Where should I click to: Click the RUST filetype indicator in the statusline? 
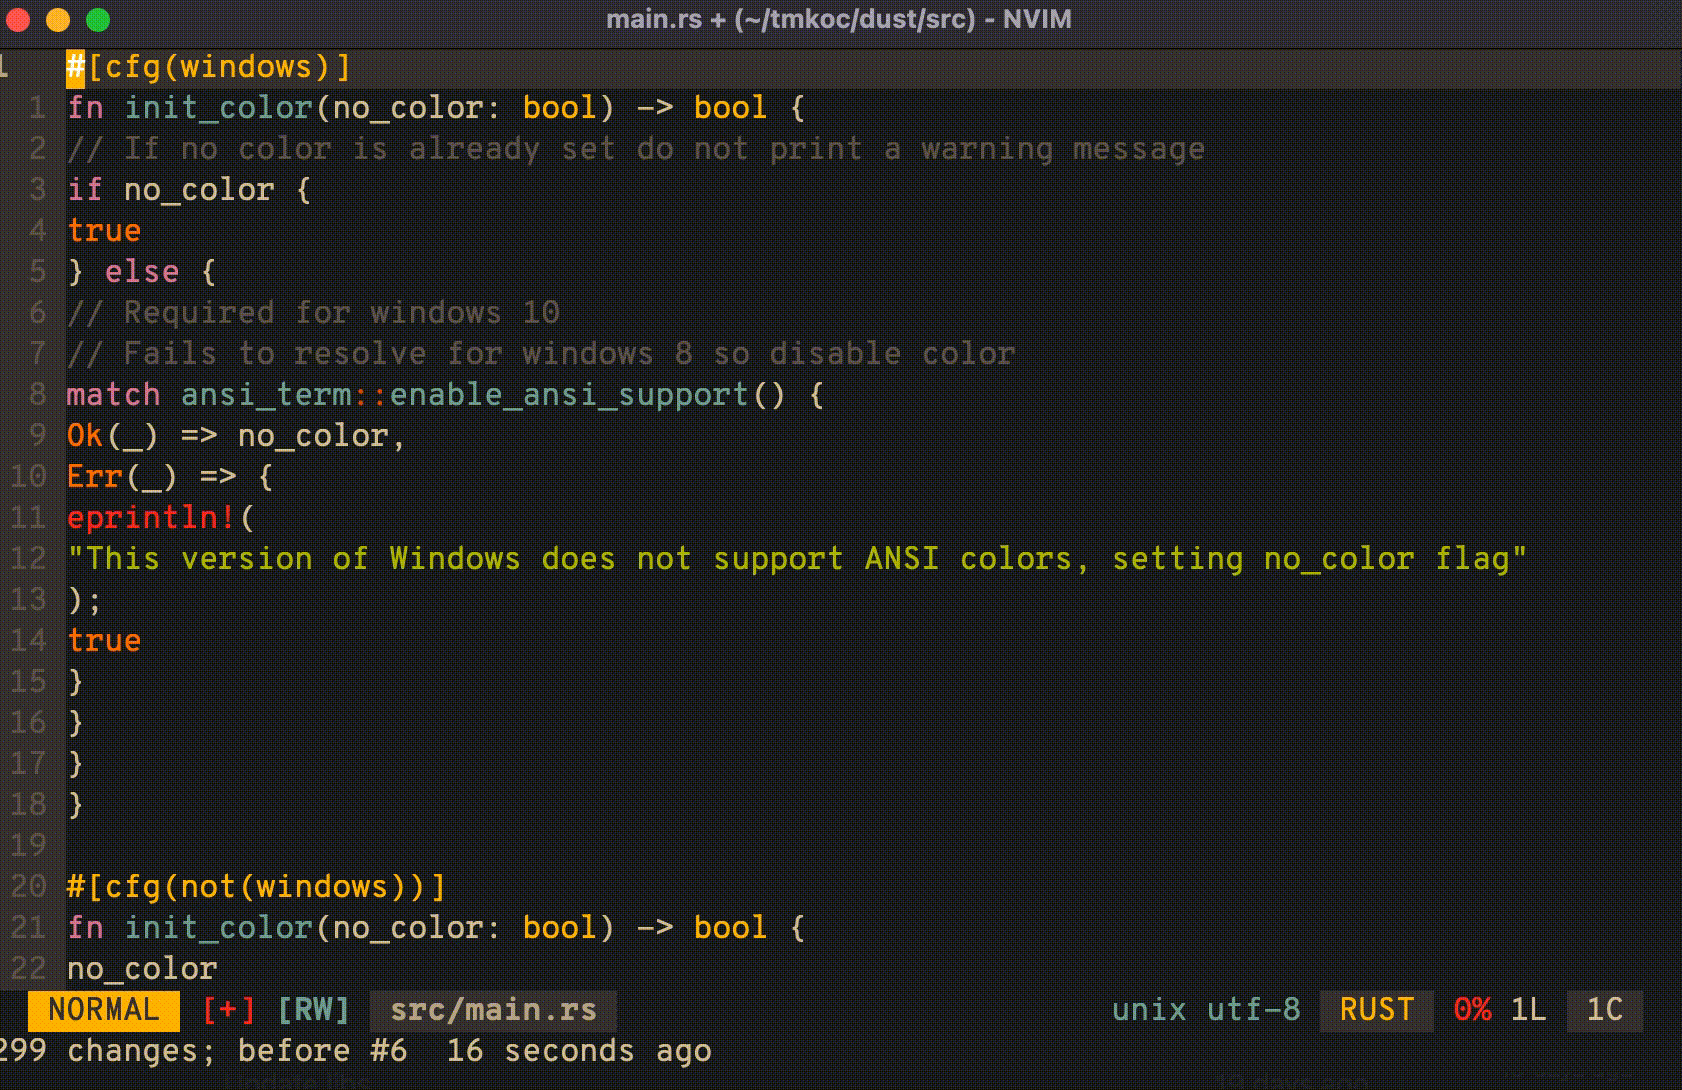pos(1376,1010)
